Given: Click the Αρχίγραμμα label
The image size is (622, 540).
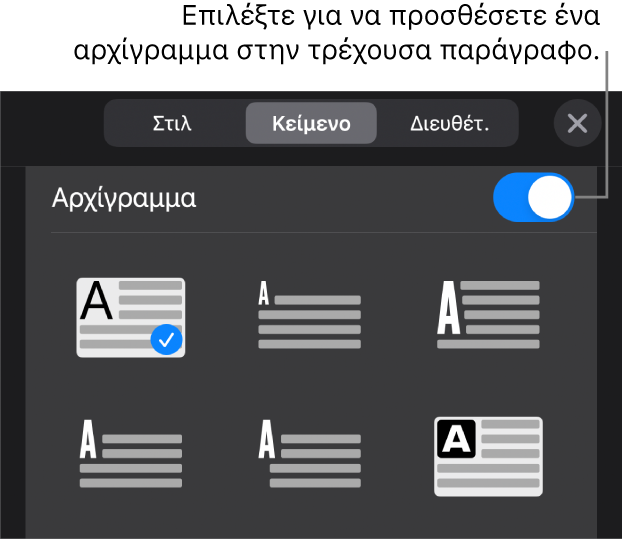Looking at the screenshot, I should tap(124, 198).
